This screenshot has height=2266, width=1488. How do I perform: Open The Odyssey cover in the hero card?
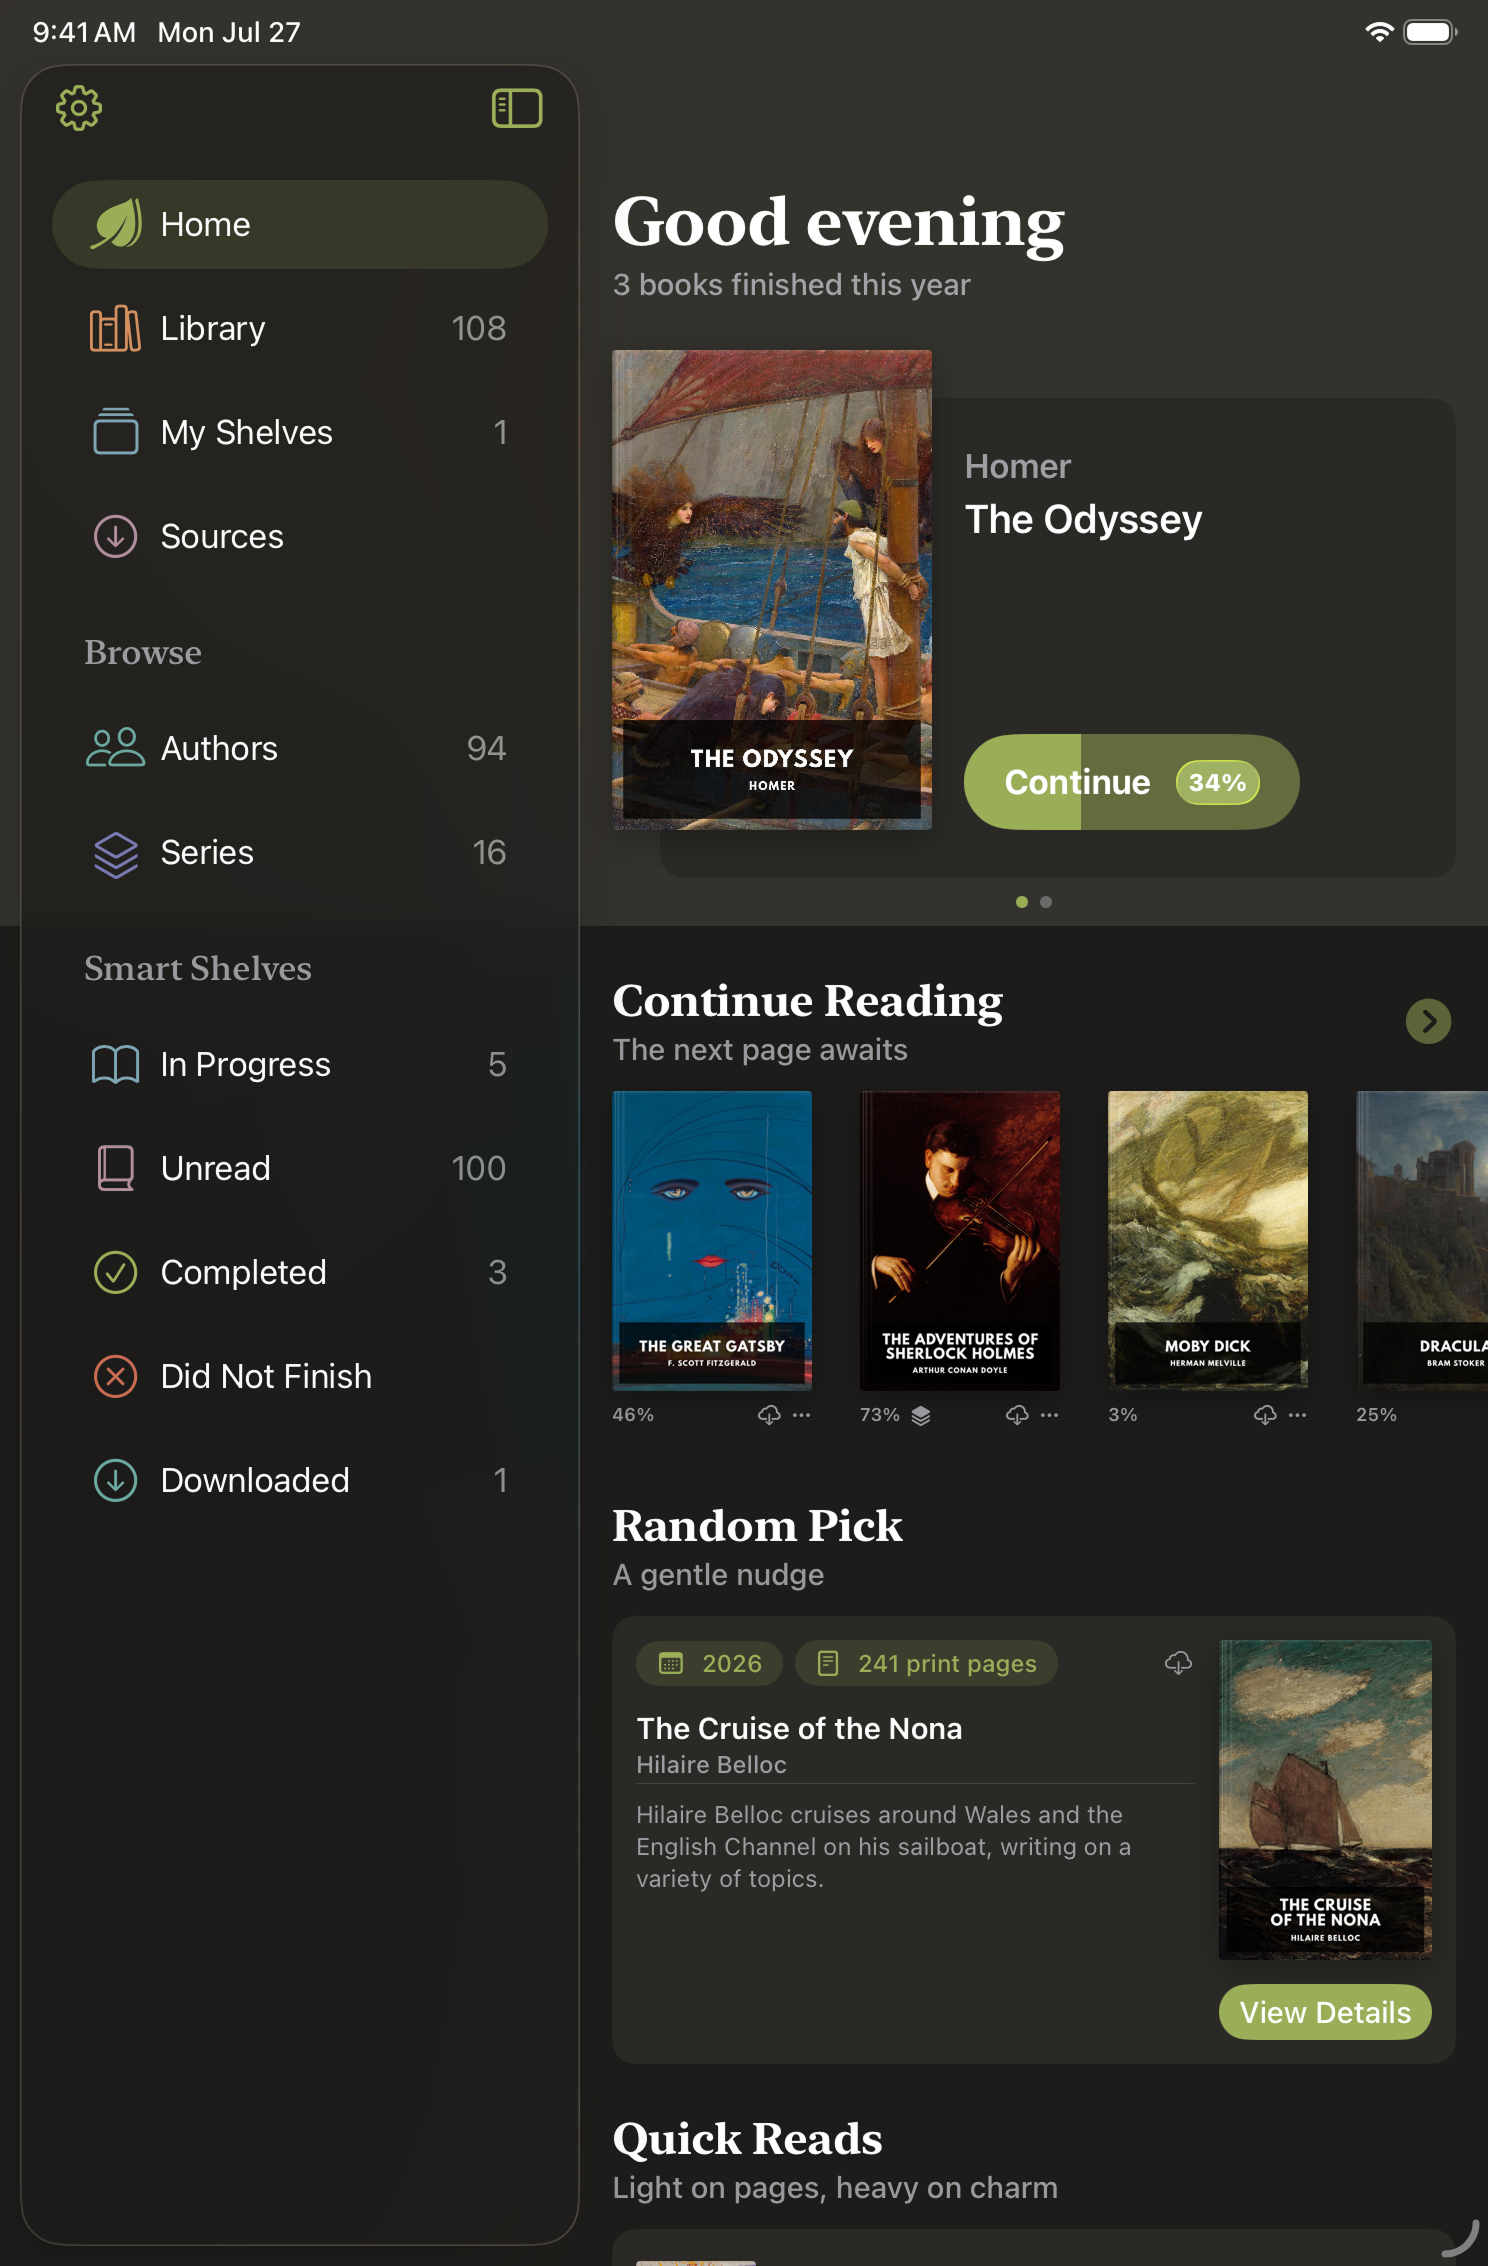point(772,590)
